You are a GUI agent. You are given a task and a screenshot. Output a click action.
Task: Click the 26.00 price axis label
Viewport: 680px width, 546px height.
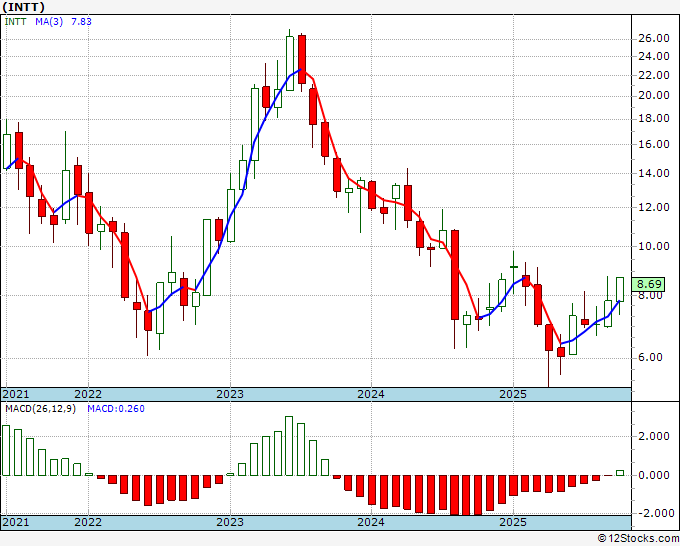(654, 38)
